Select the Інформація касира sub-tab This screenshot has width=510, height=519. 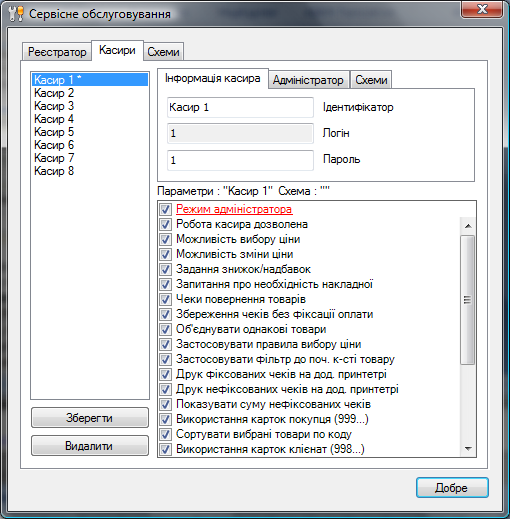tap(213, 78)
